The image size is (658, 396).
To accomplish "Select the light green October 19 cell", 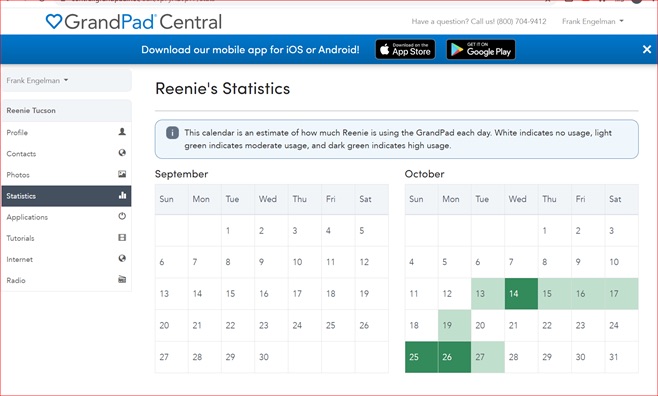I will (454, 325).
